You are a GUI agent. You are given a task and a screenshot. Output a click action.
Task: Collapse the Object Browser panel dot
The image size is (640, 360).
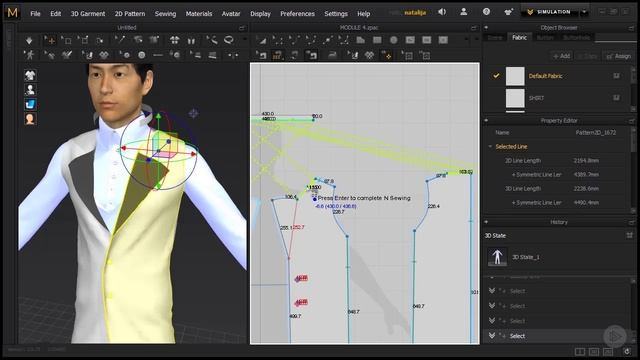coord(486,27)
